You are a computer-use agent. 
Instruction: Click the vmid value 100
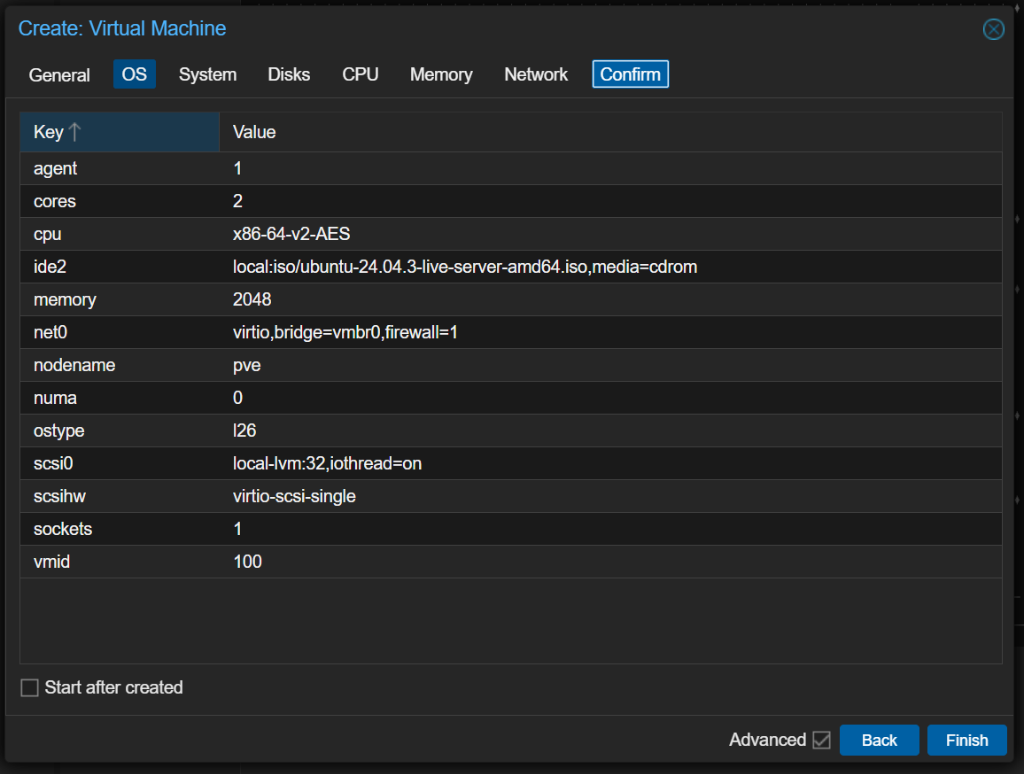(248, 562)
